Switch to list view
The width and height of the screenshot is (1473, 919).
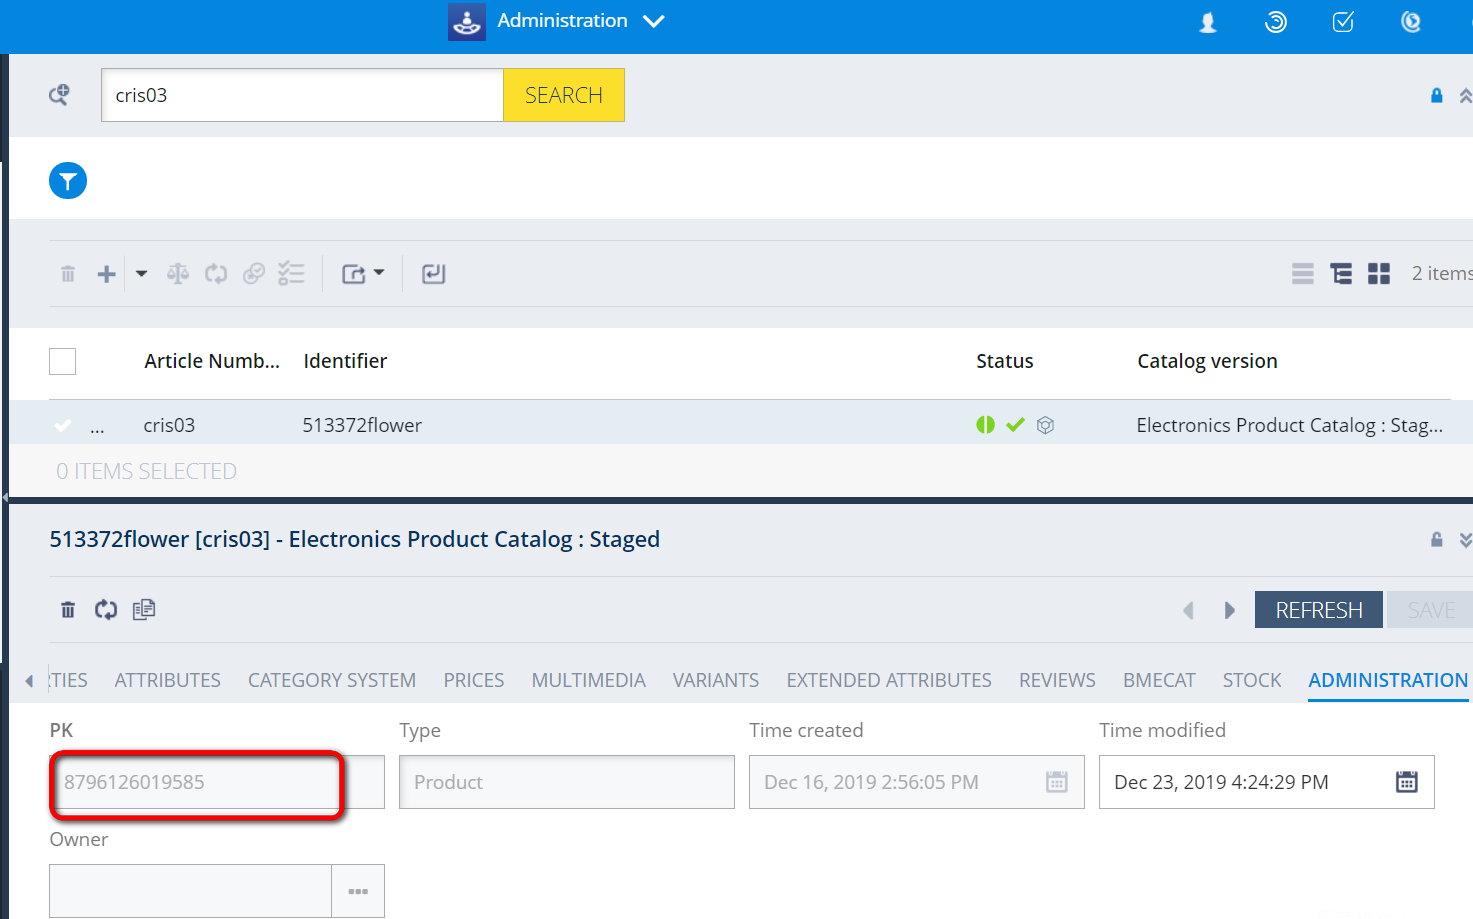[x=1303, y=274]
